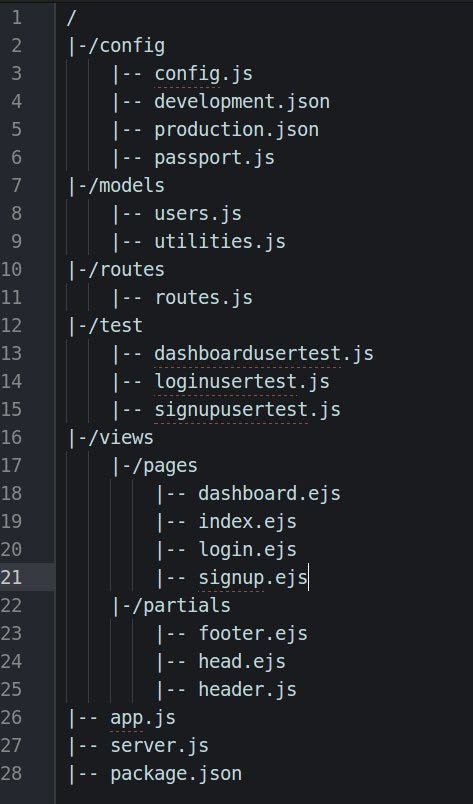This screenshot has width=473, height=804.
Task: Place cursor at loginusertest.js
Action: click(242, 381)
